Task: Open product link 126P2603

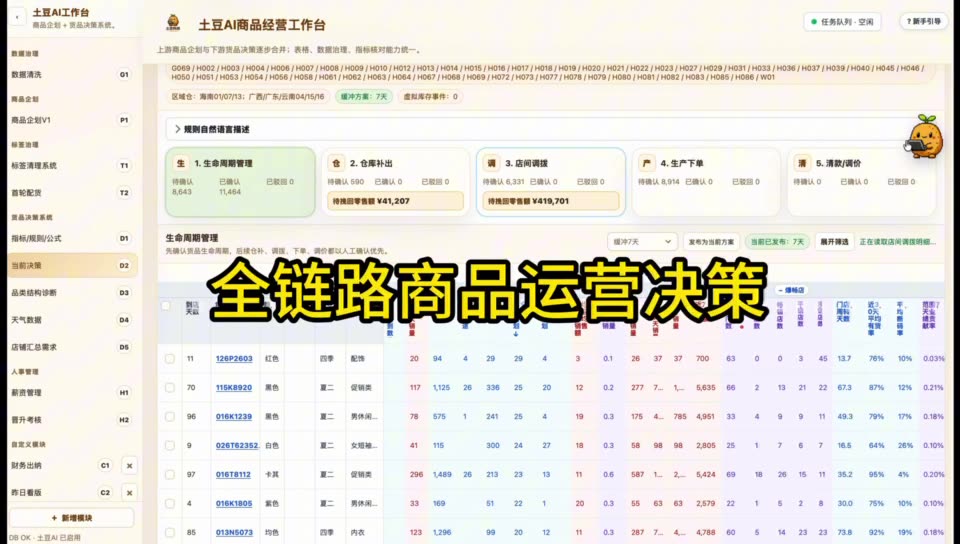Action: (x=234, y=359)
